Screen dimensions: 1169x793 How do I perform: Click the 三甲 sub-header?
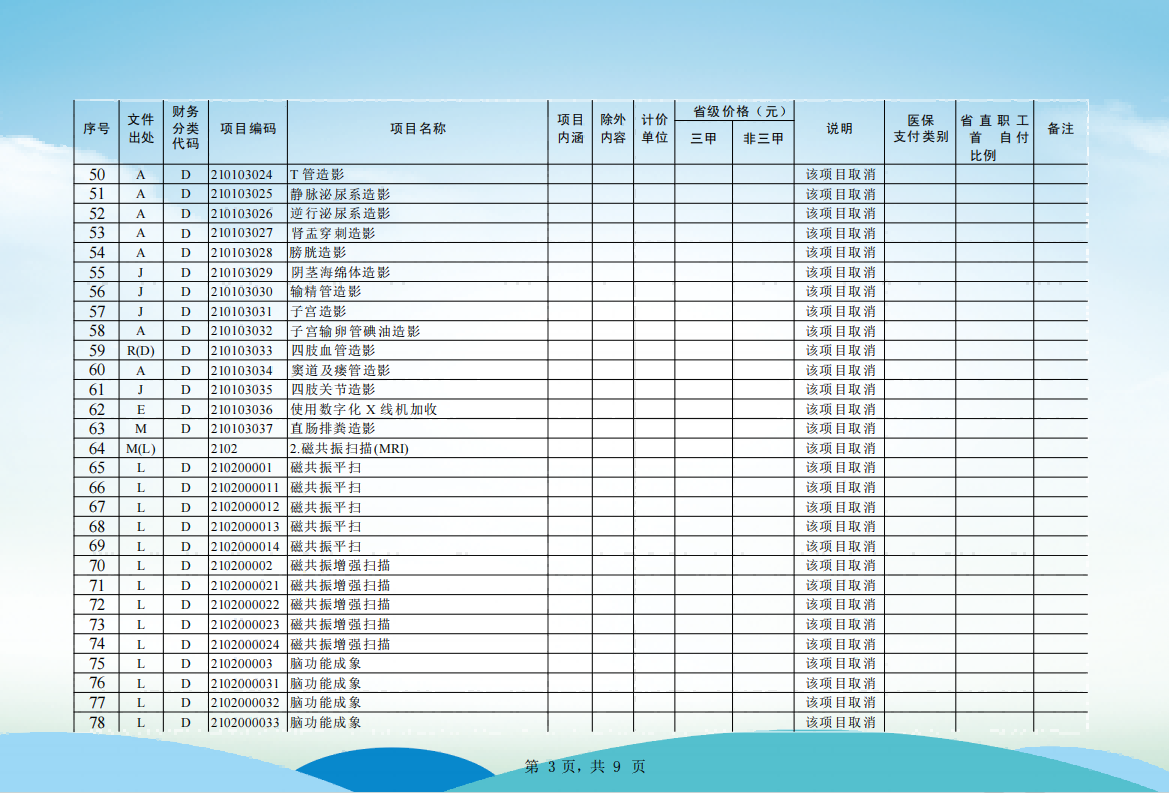point(703,139)
